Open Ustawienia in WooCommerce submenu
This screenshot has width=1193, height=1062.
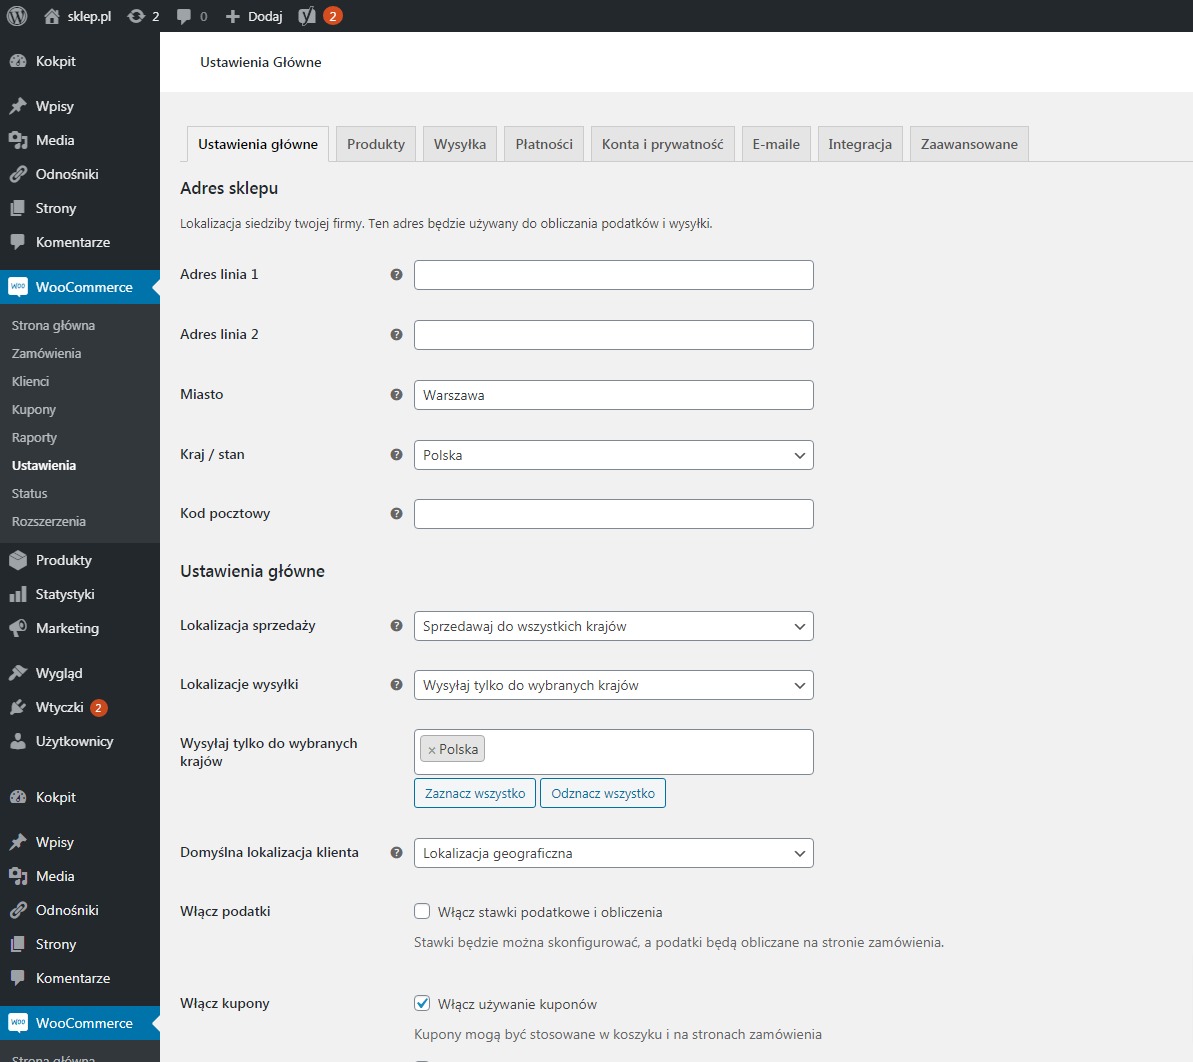(43, 465)
